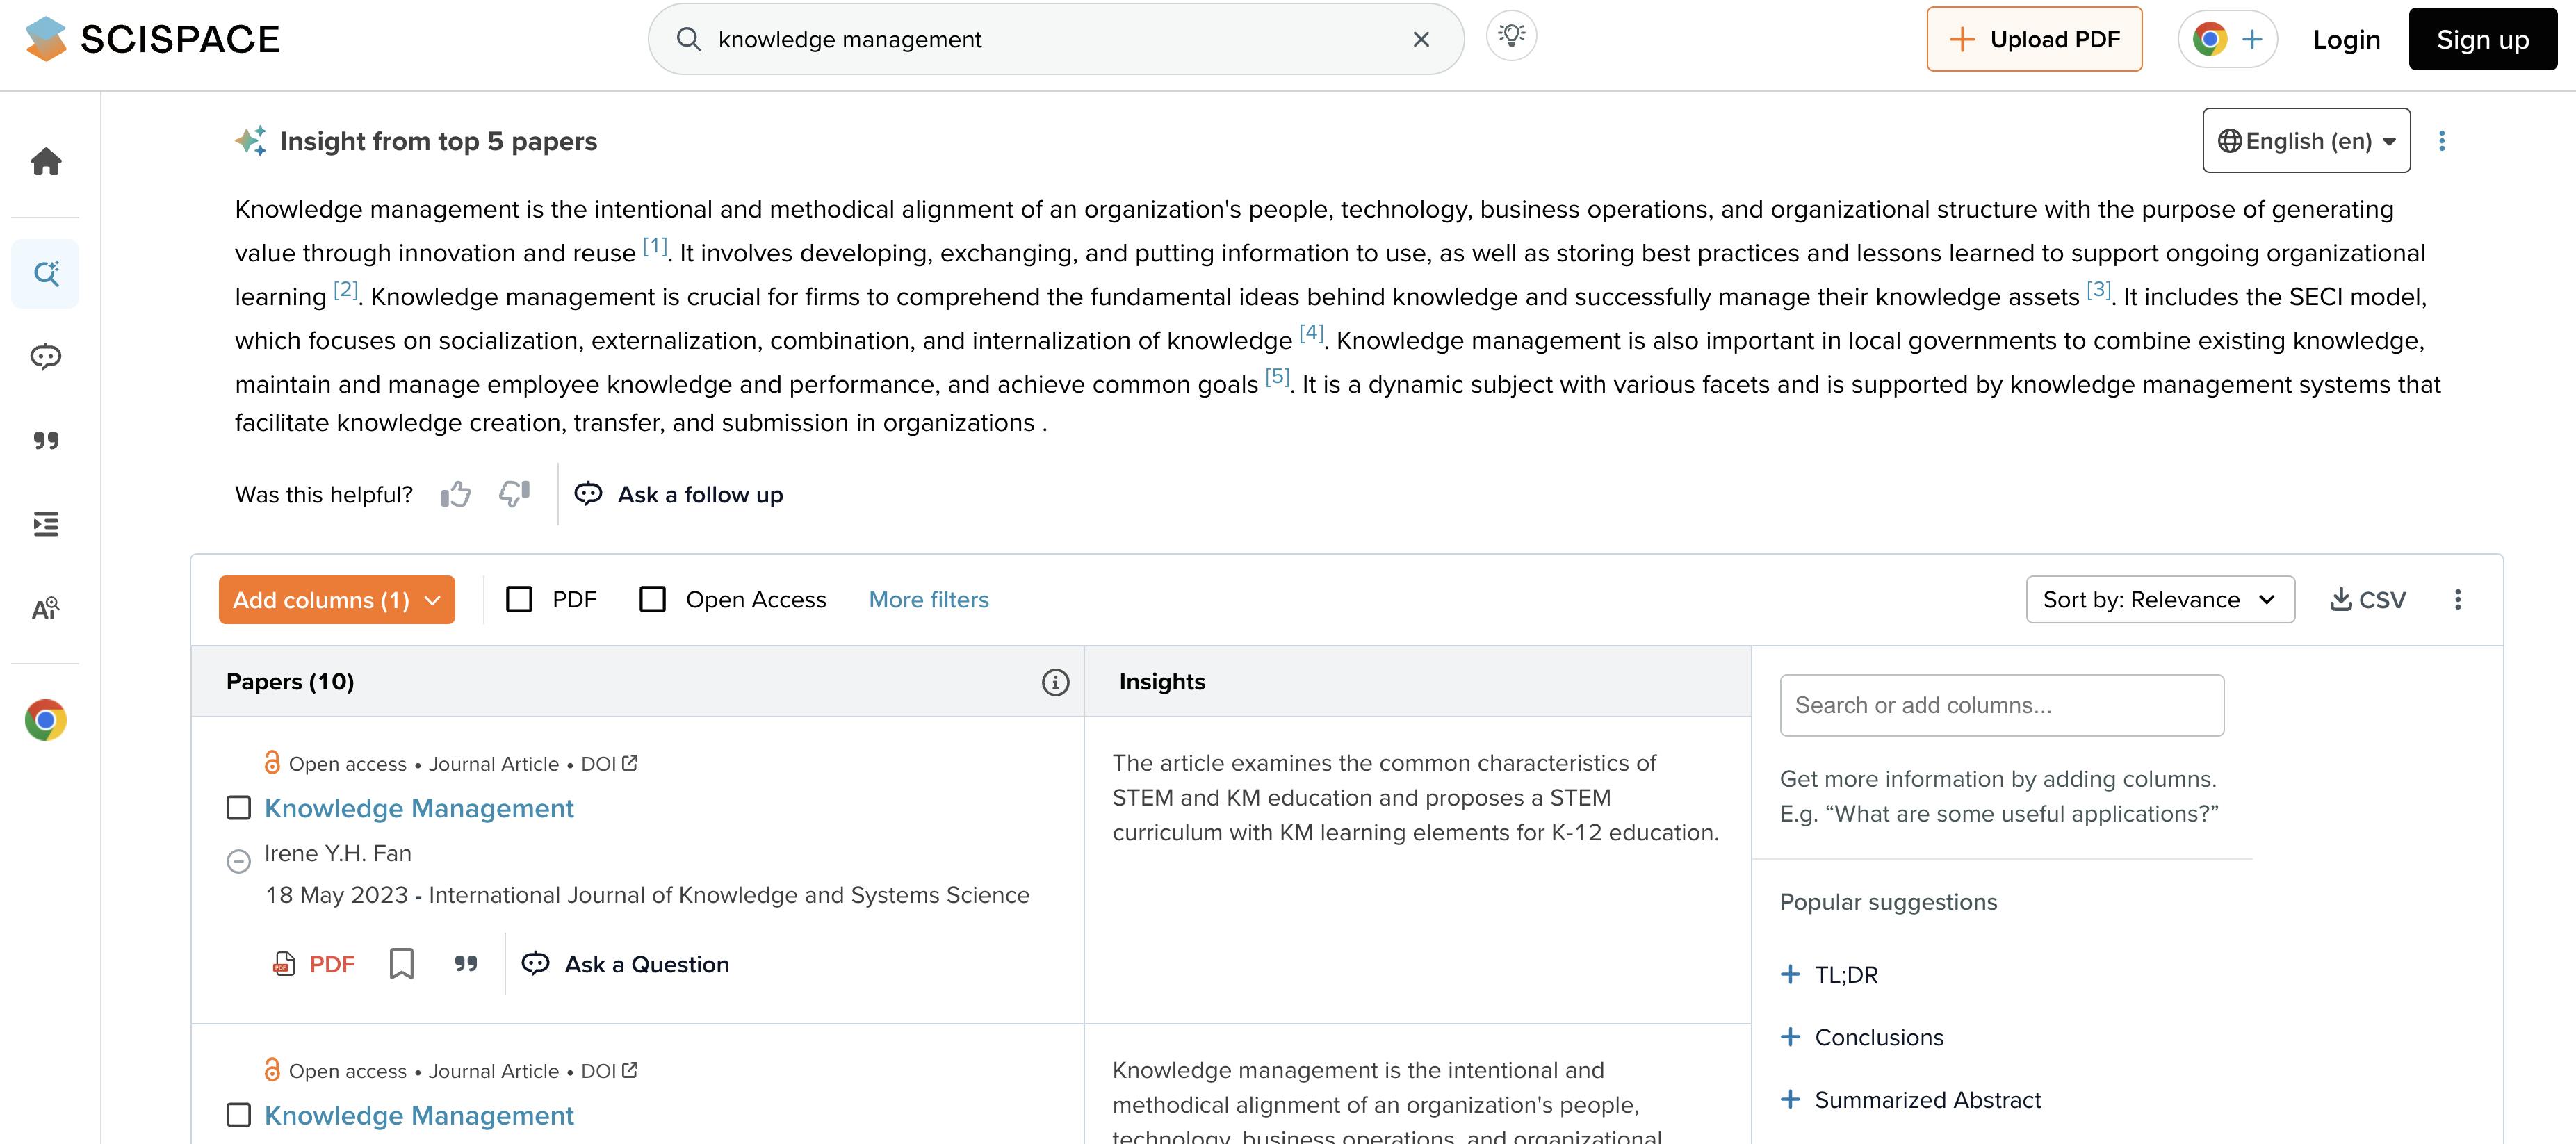Click the search magnifier icon in the search bar
Screen dimensions: 2576x1144
(x=688, y=39)
